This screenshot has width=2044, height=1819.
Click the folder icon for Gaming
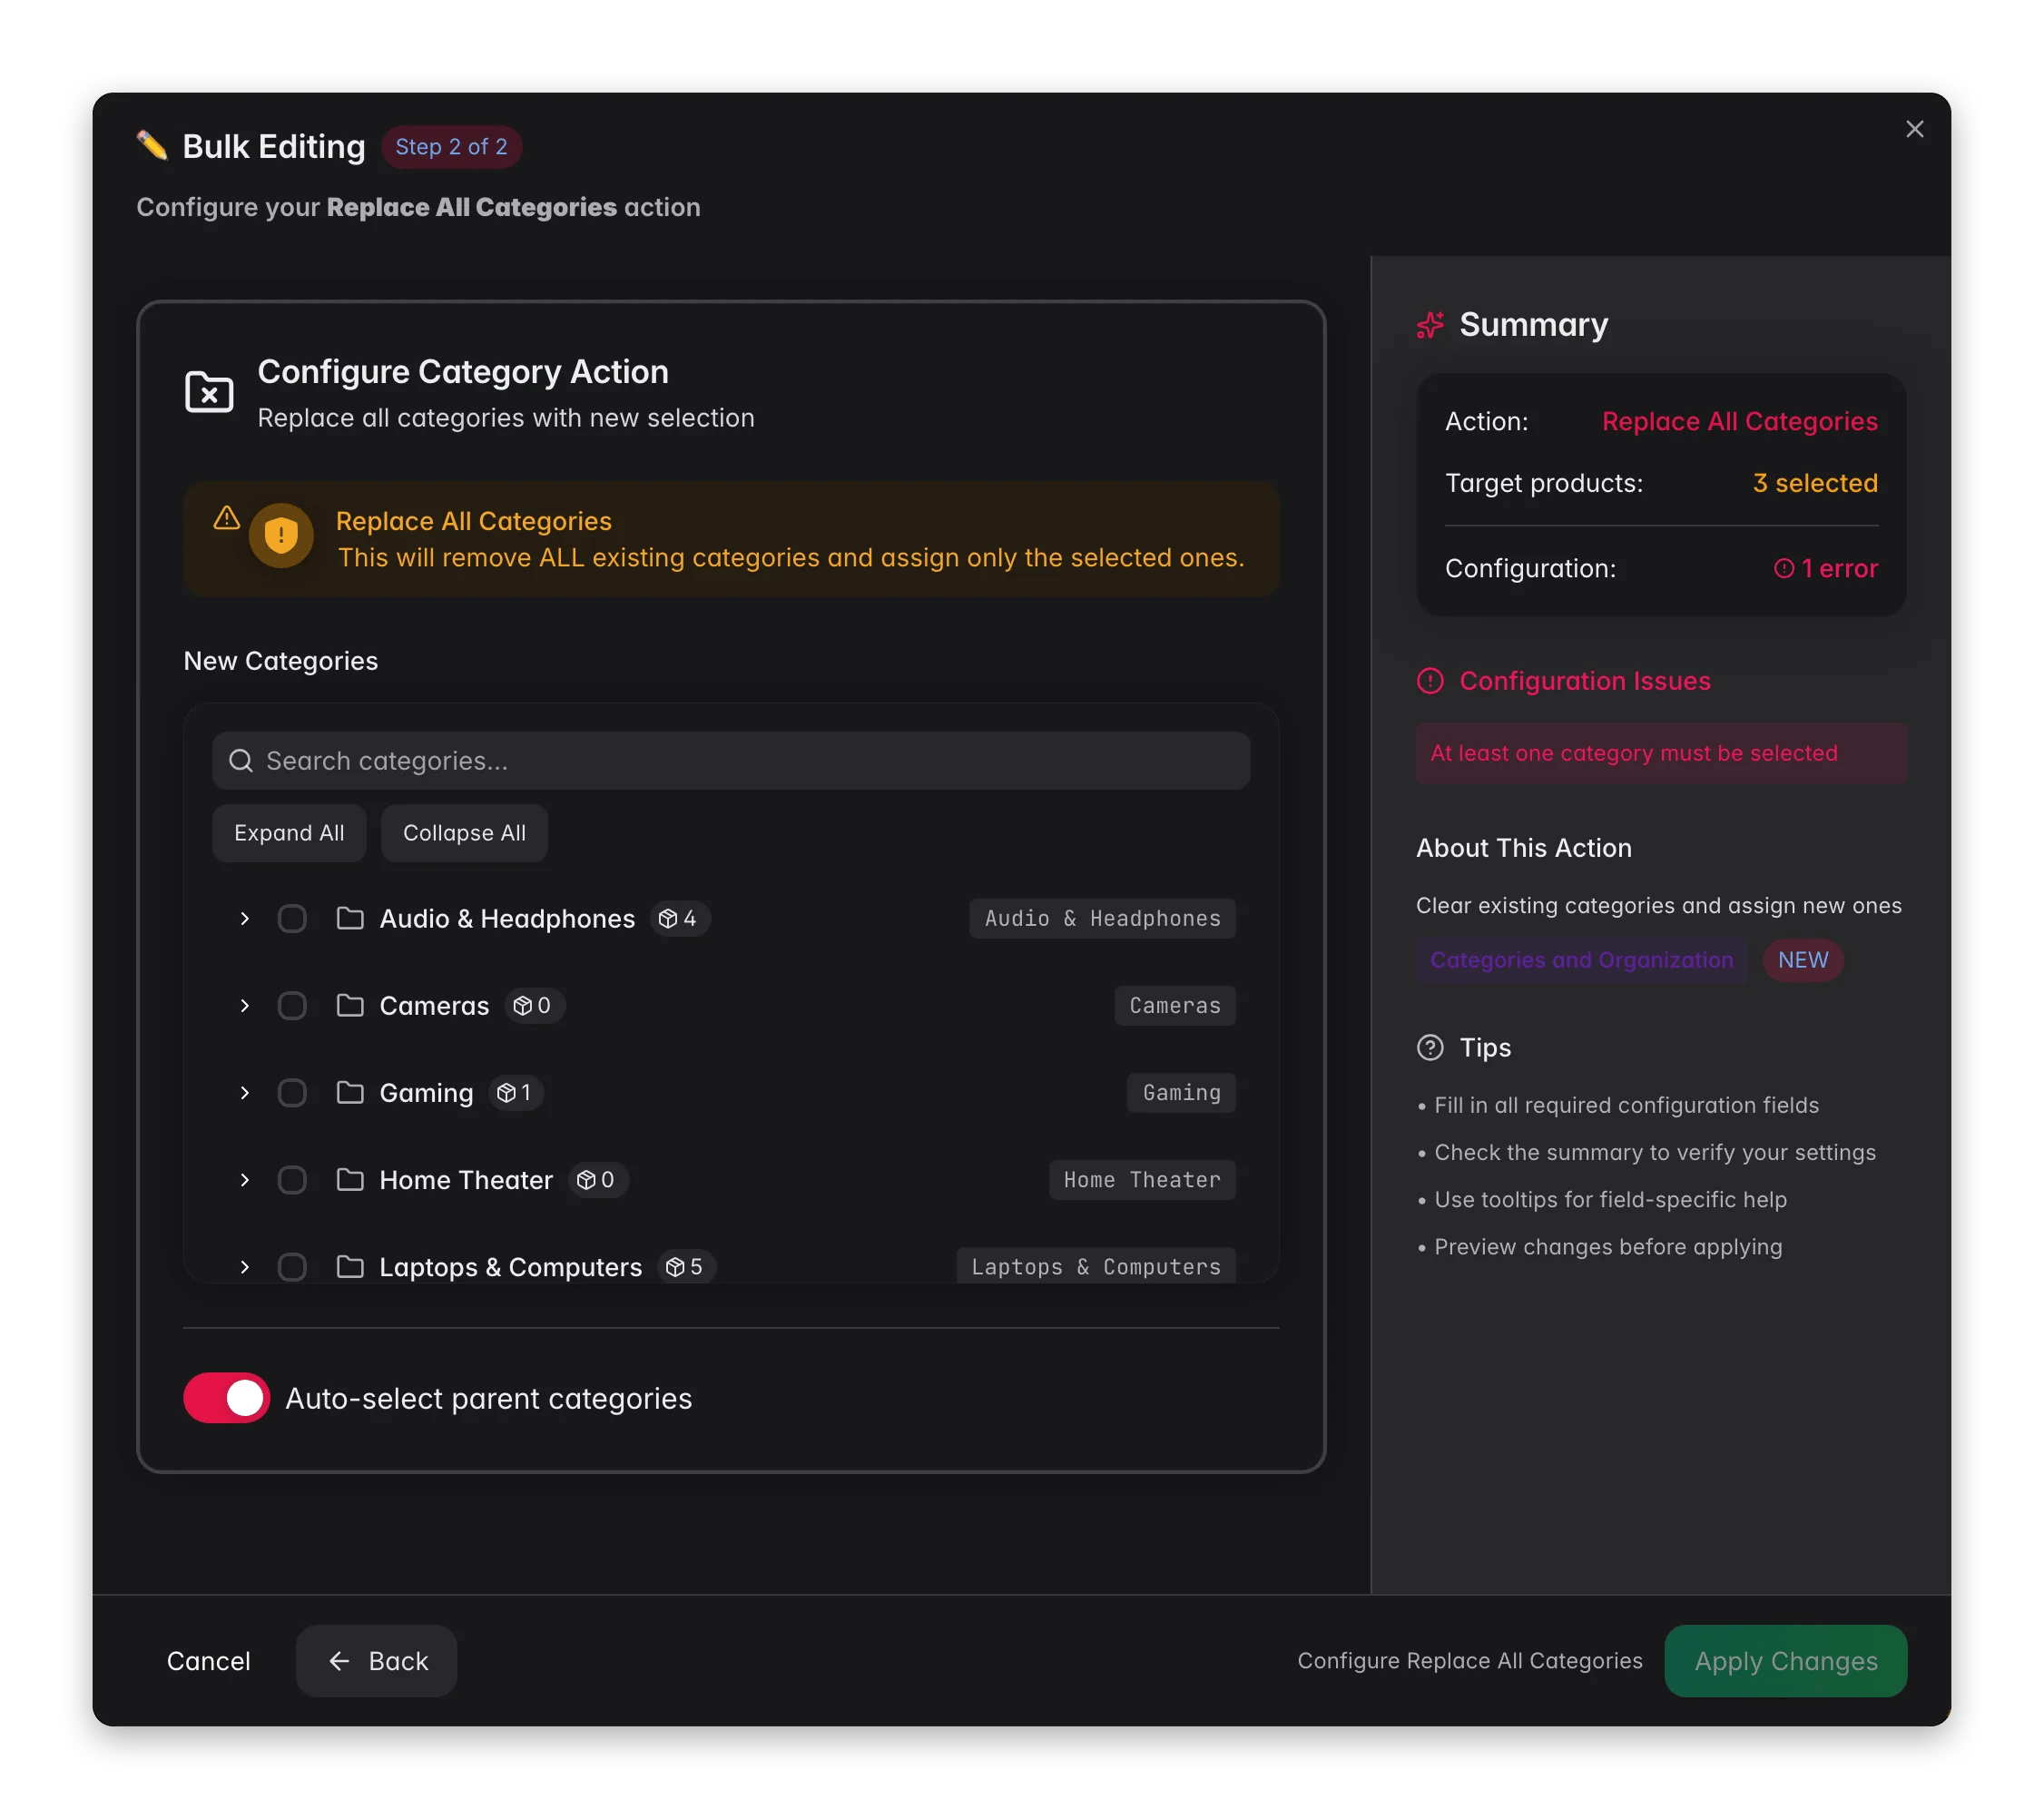coord(350,1092)
